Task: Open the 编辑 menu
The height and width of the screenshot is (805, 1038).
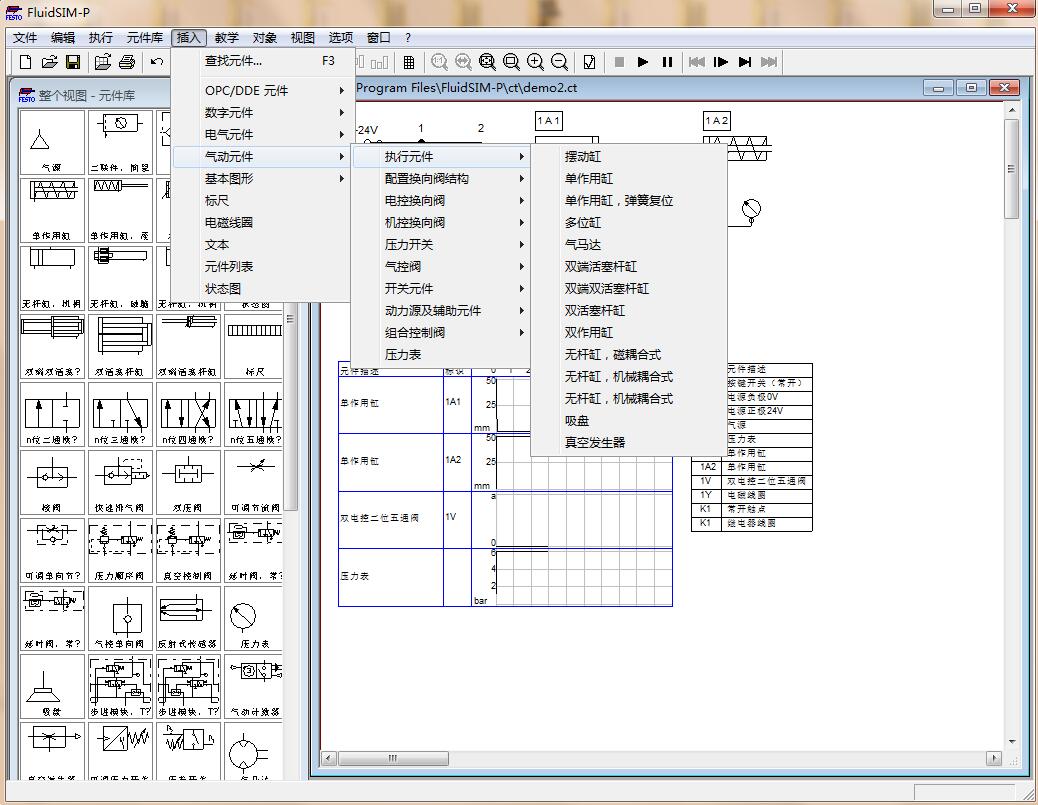Action: click(x=63, y=38)
